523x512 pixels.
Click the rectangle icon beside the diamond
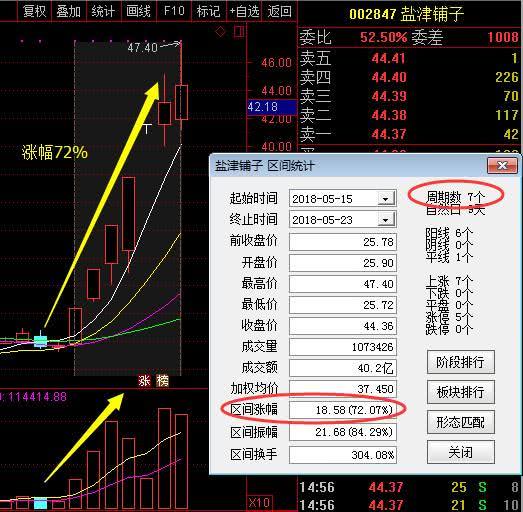(239, 32)
